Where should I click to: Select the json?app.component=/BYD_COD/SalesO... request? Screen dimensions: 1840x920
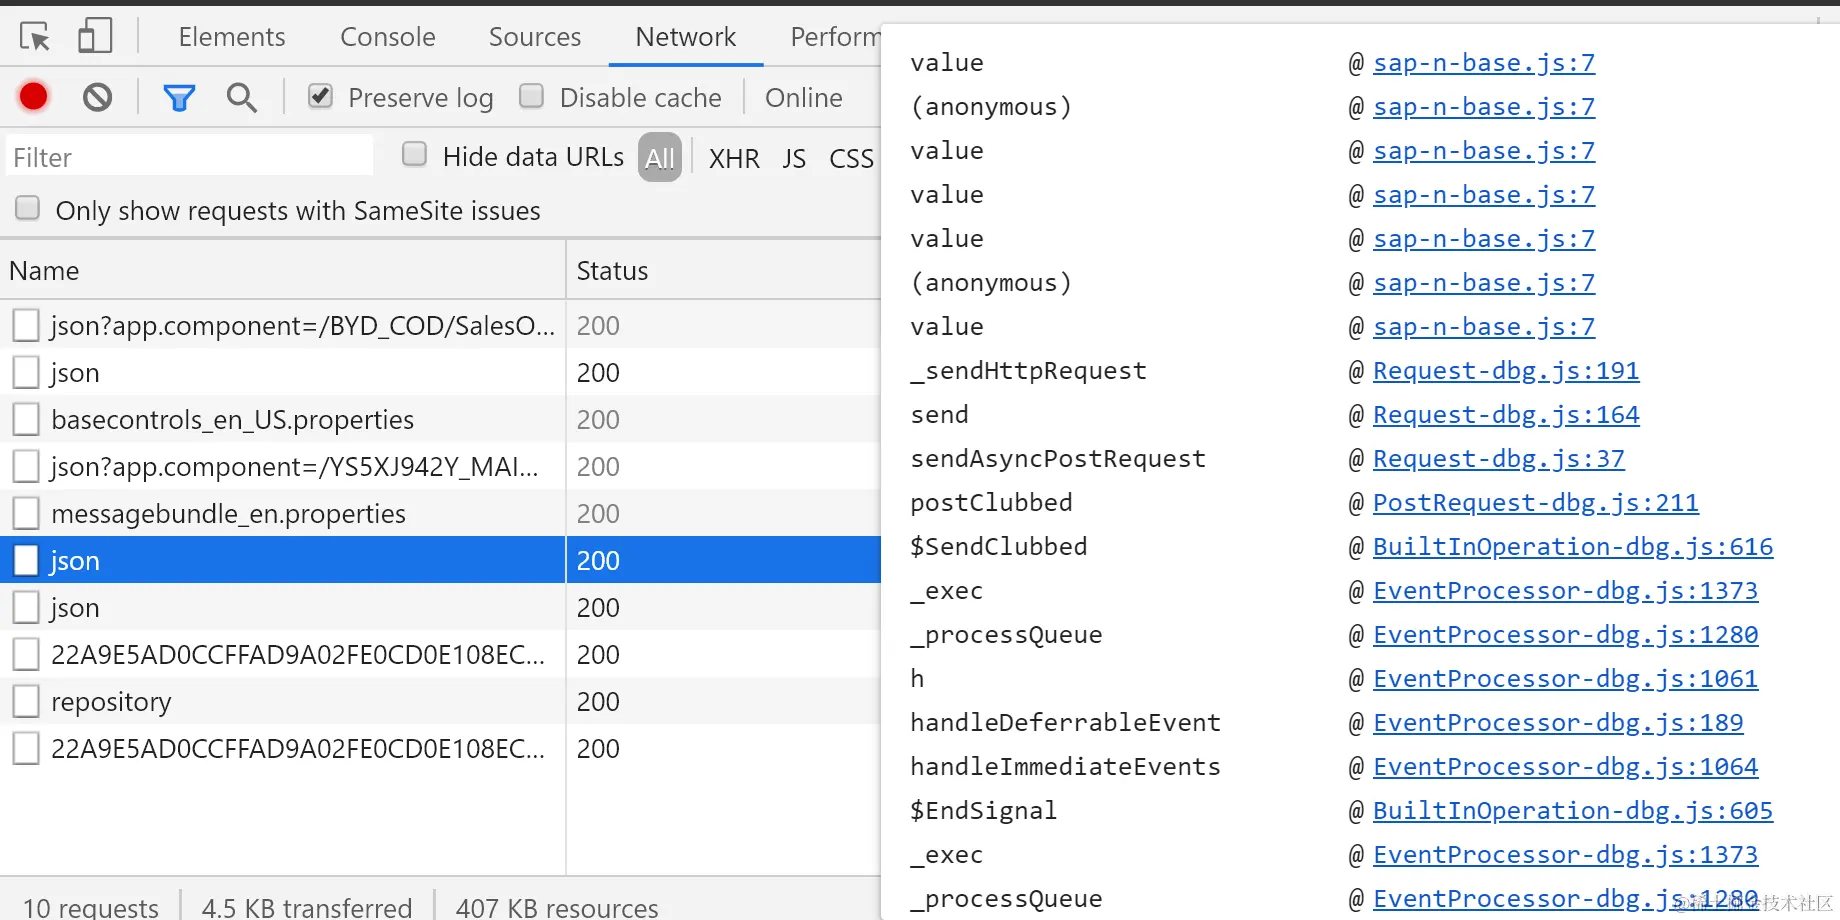(x=440, y=325)
